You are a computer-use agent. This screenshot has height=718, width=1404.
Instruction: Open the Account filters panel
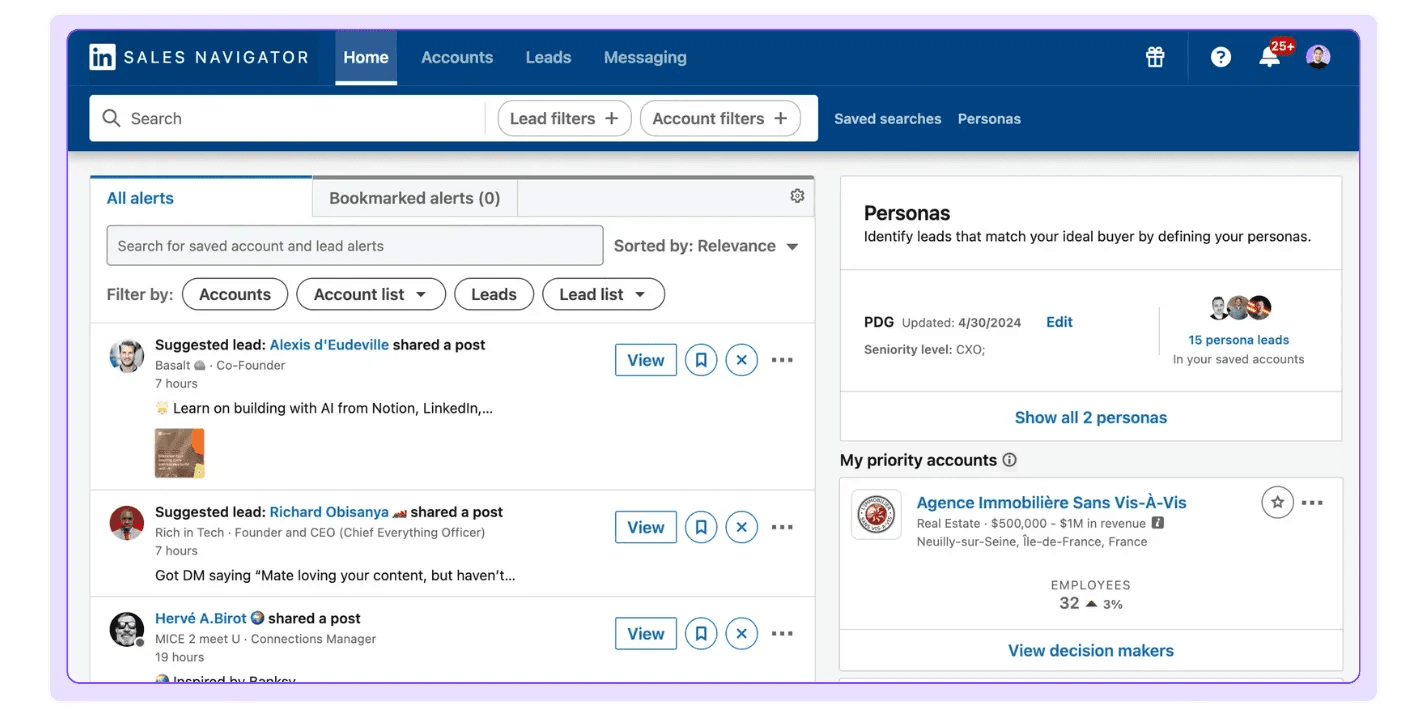tap(720, 118)
